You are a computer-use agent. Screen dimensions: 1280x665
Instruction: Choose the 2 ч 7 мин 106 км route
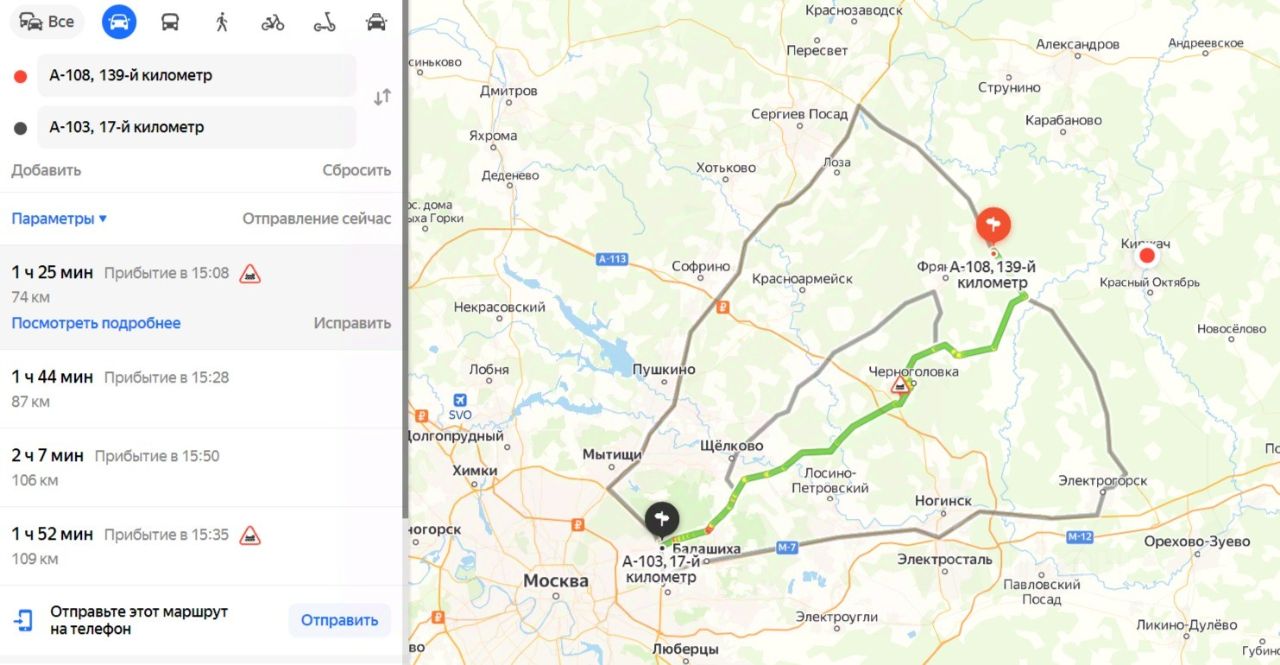point(201,467)
